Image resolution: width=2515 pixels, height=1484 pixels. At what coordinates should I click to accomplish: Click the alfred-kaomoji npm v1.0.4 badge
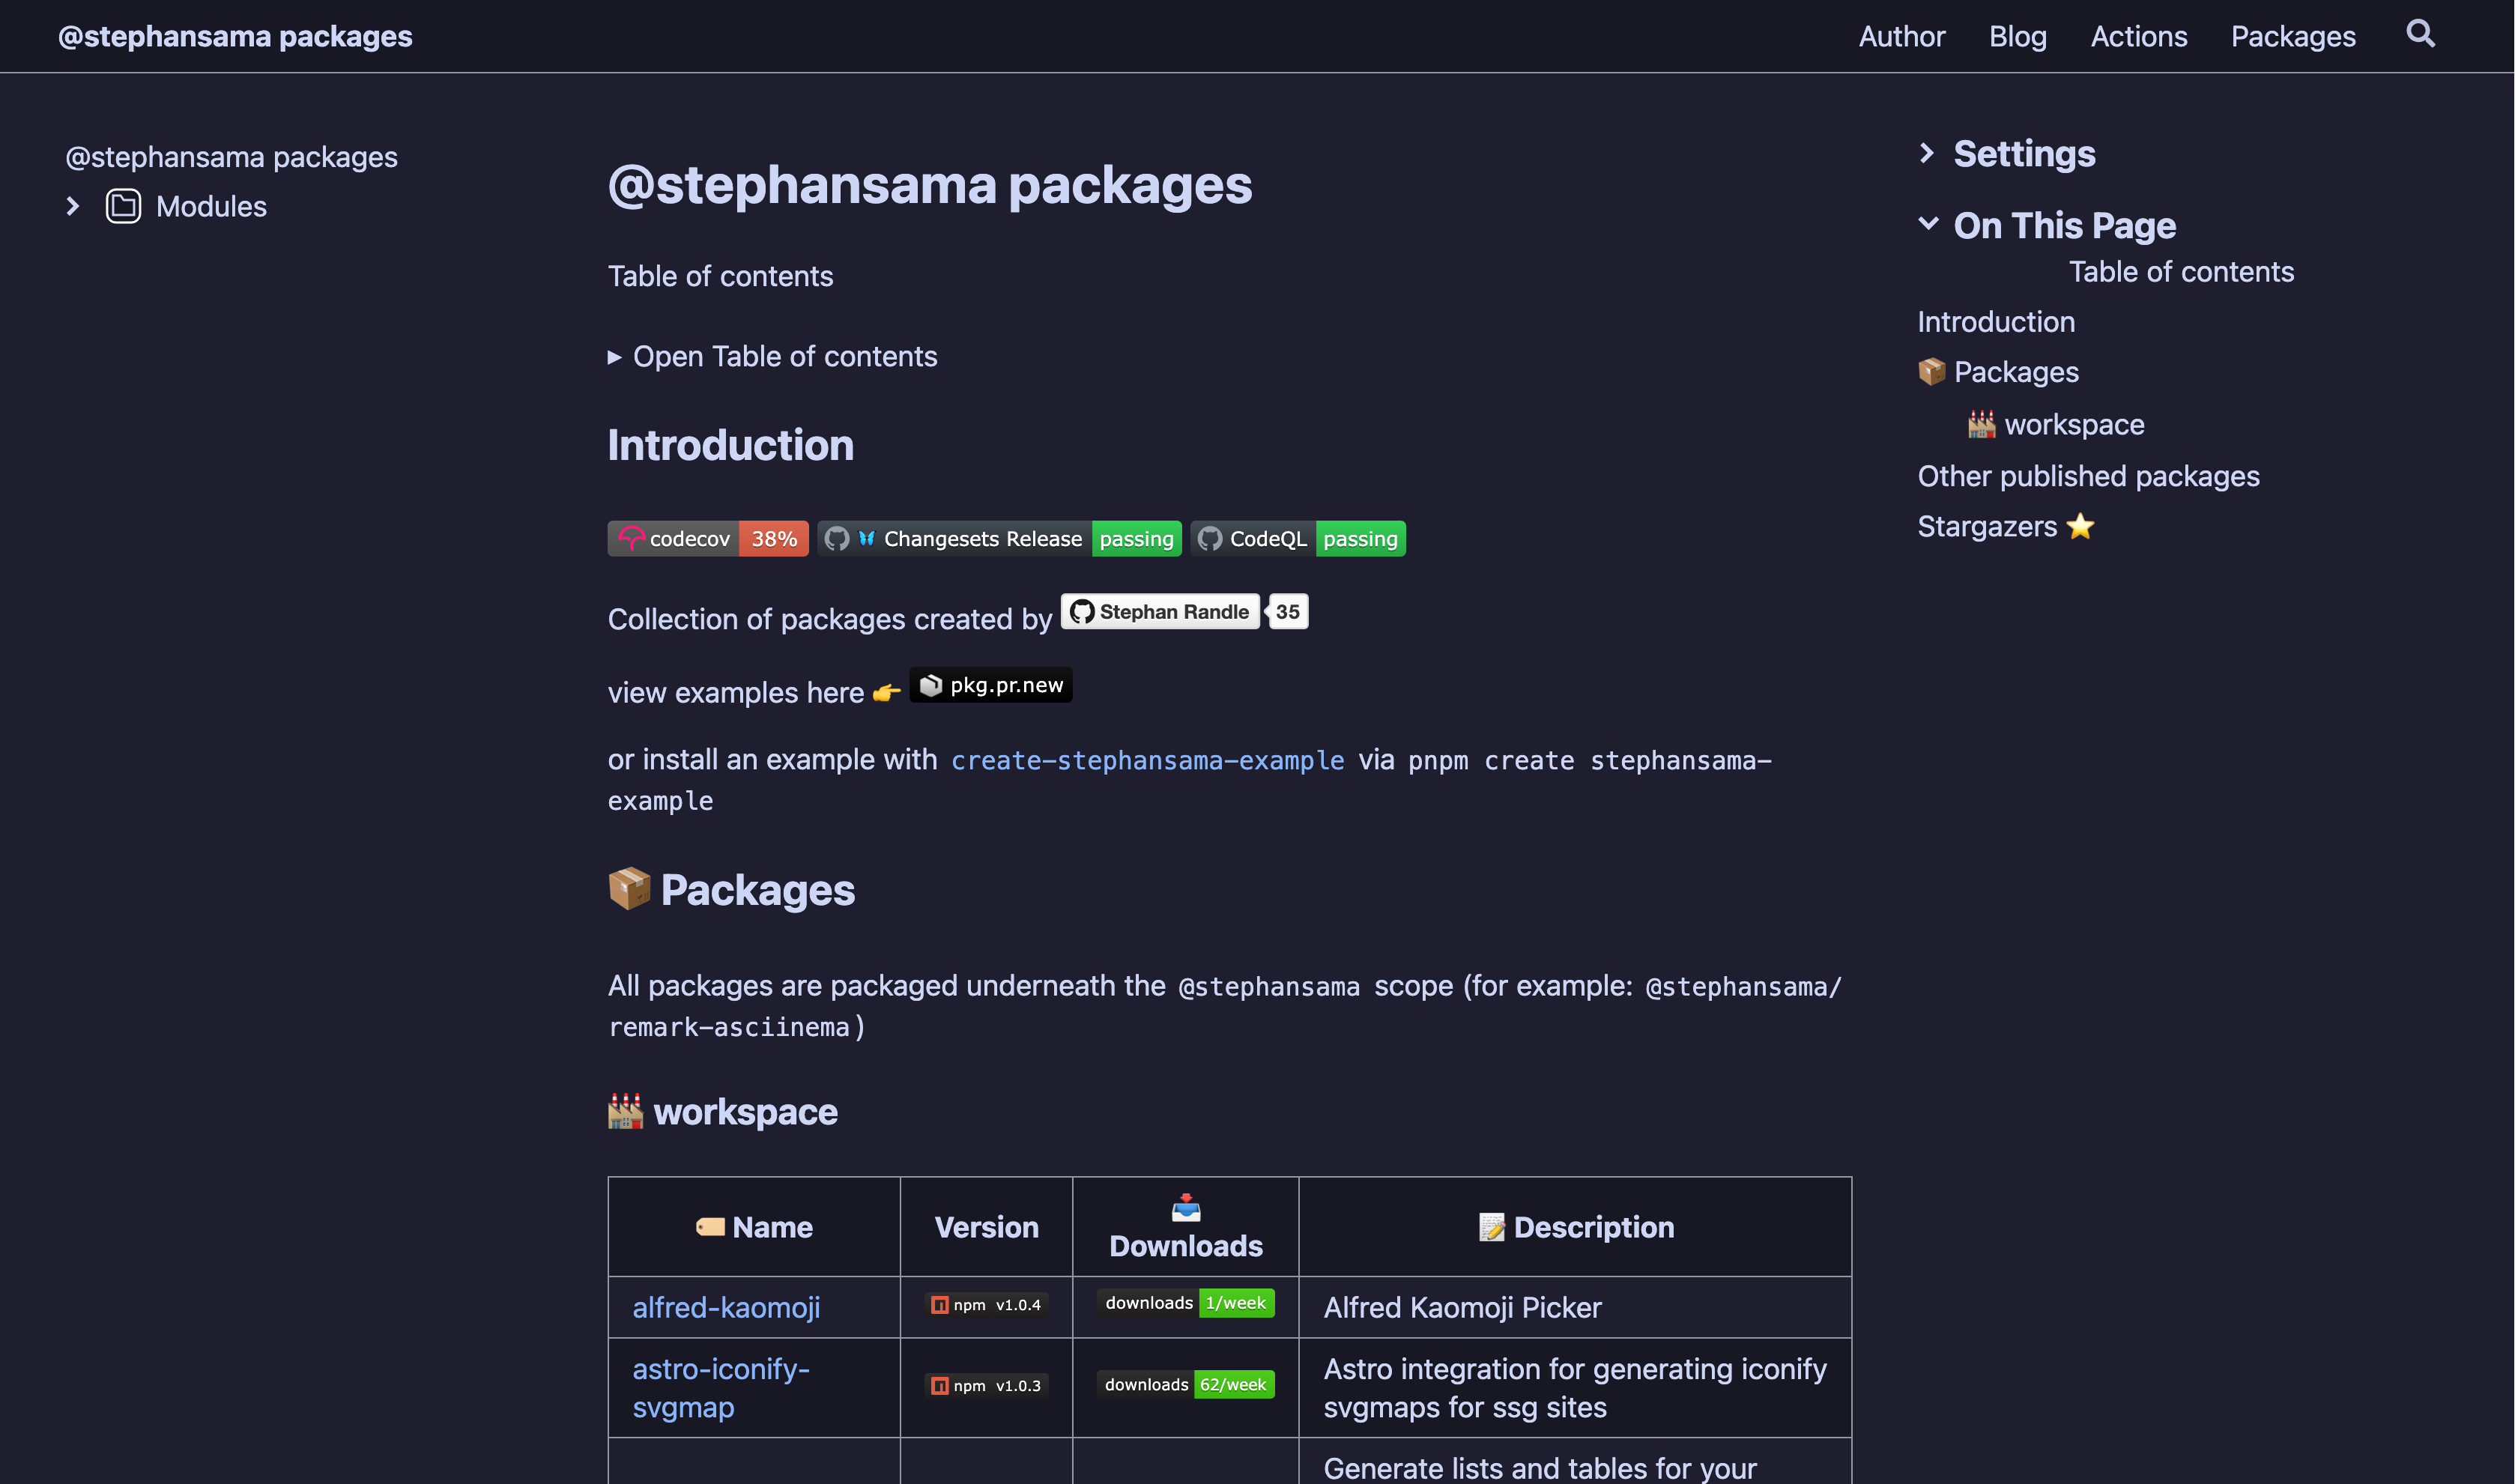click(986, 1305)
